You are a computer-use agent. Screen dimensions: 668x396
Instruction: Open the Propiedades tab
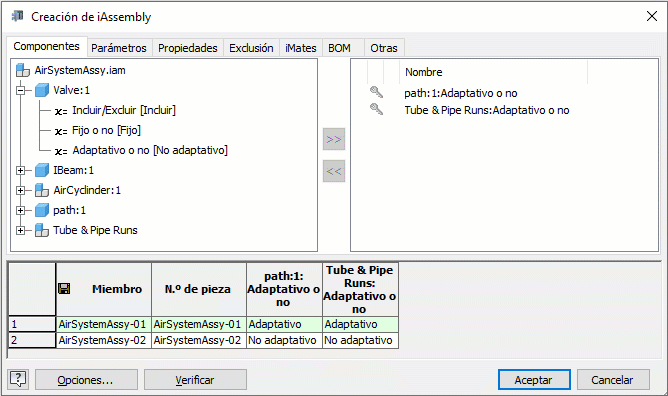(188, 48)
